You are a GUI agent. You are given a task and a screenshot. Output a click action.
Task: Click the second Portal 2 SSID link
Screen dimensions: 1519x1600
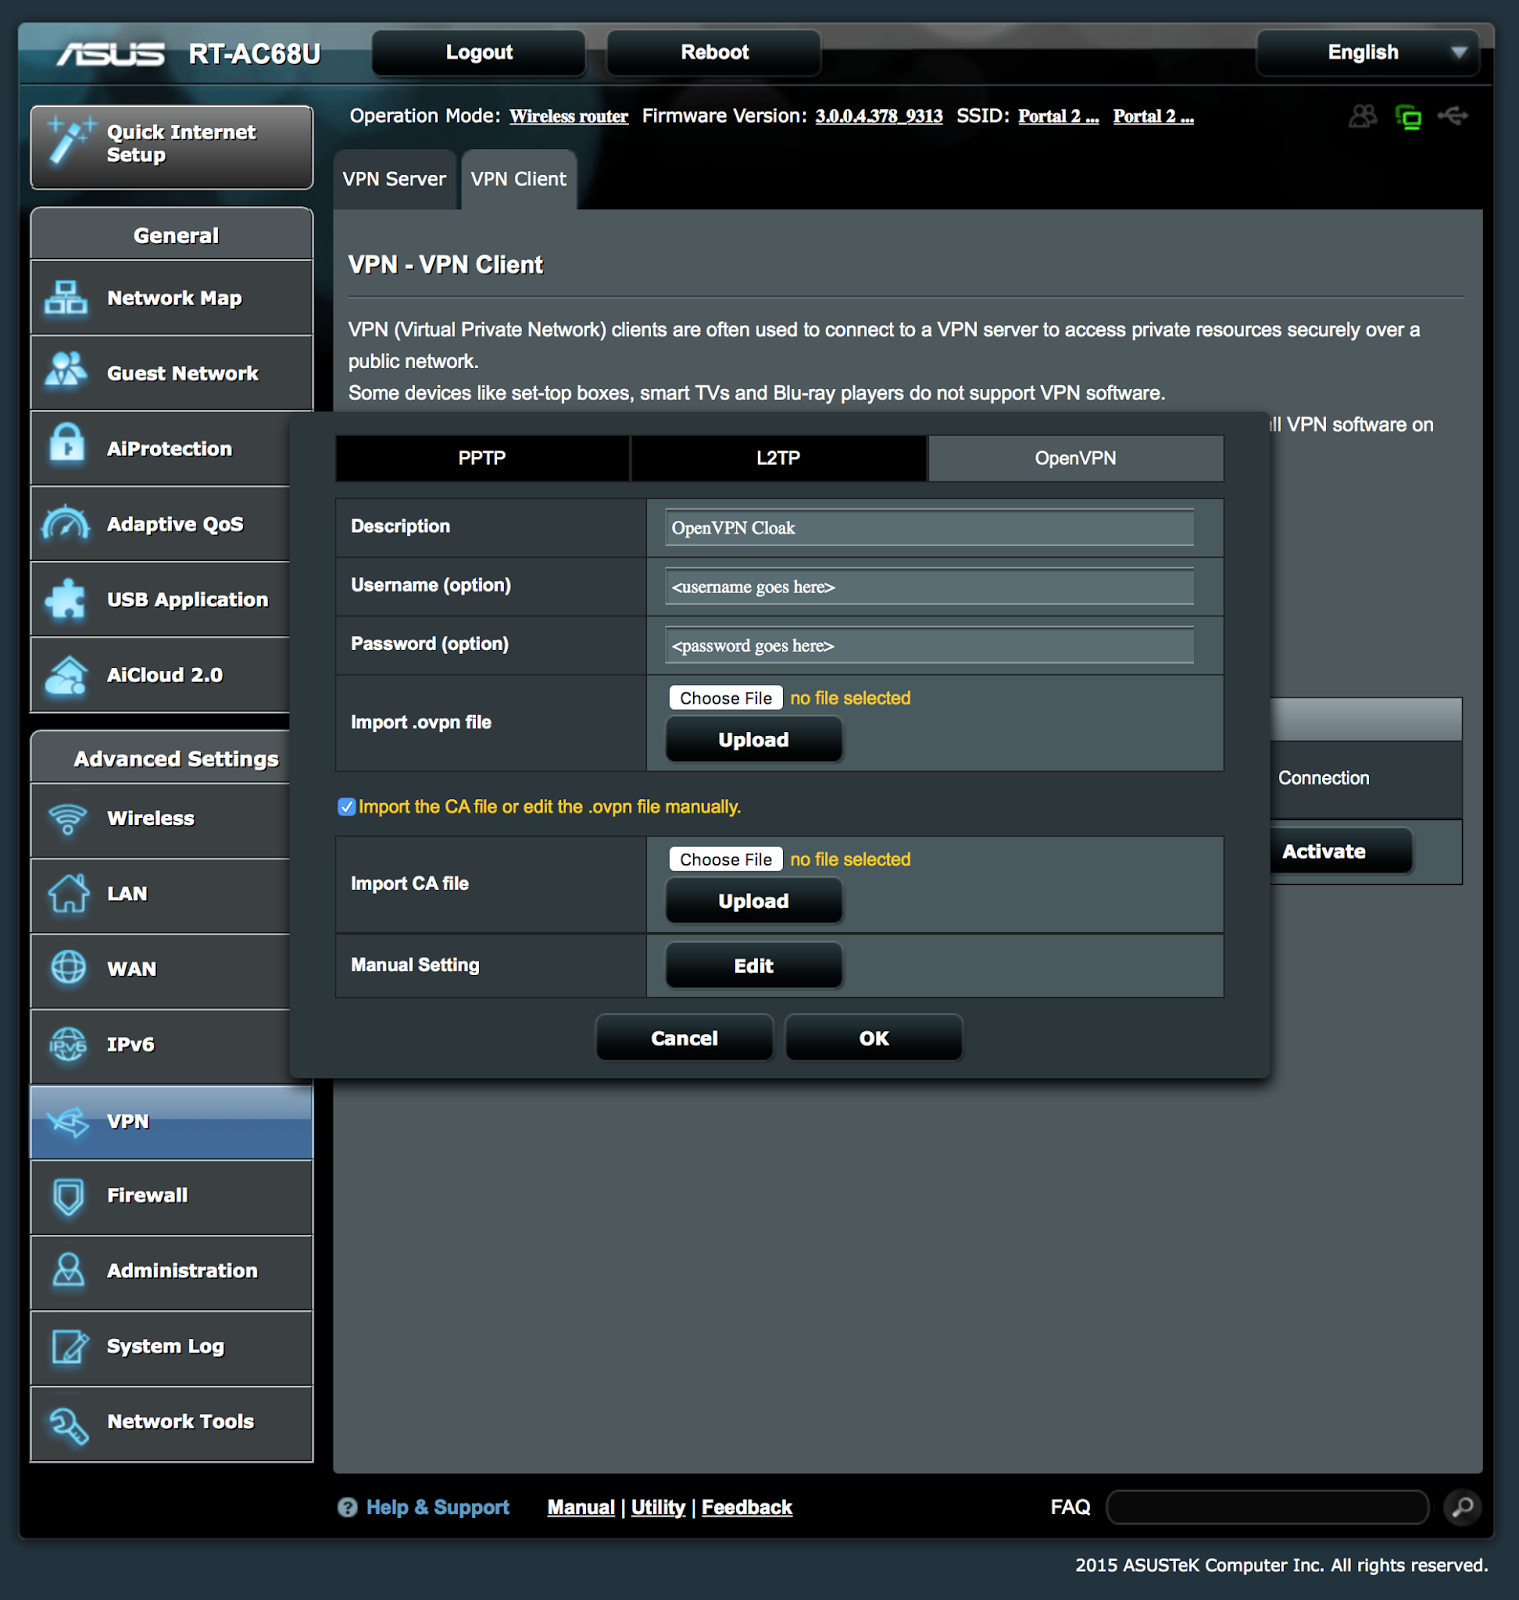(x=1153, y=116)
